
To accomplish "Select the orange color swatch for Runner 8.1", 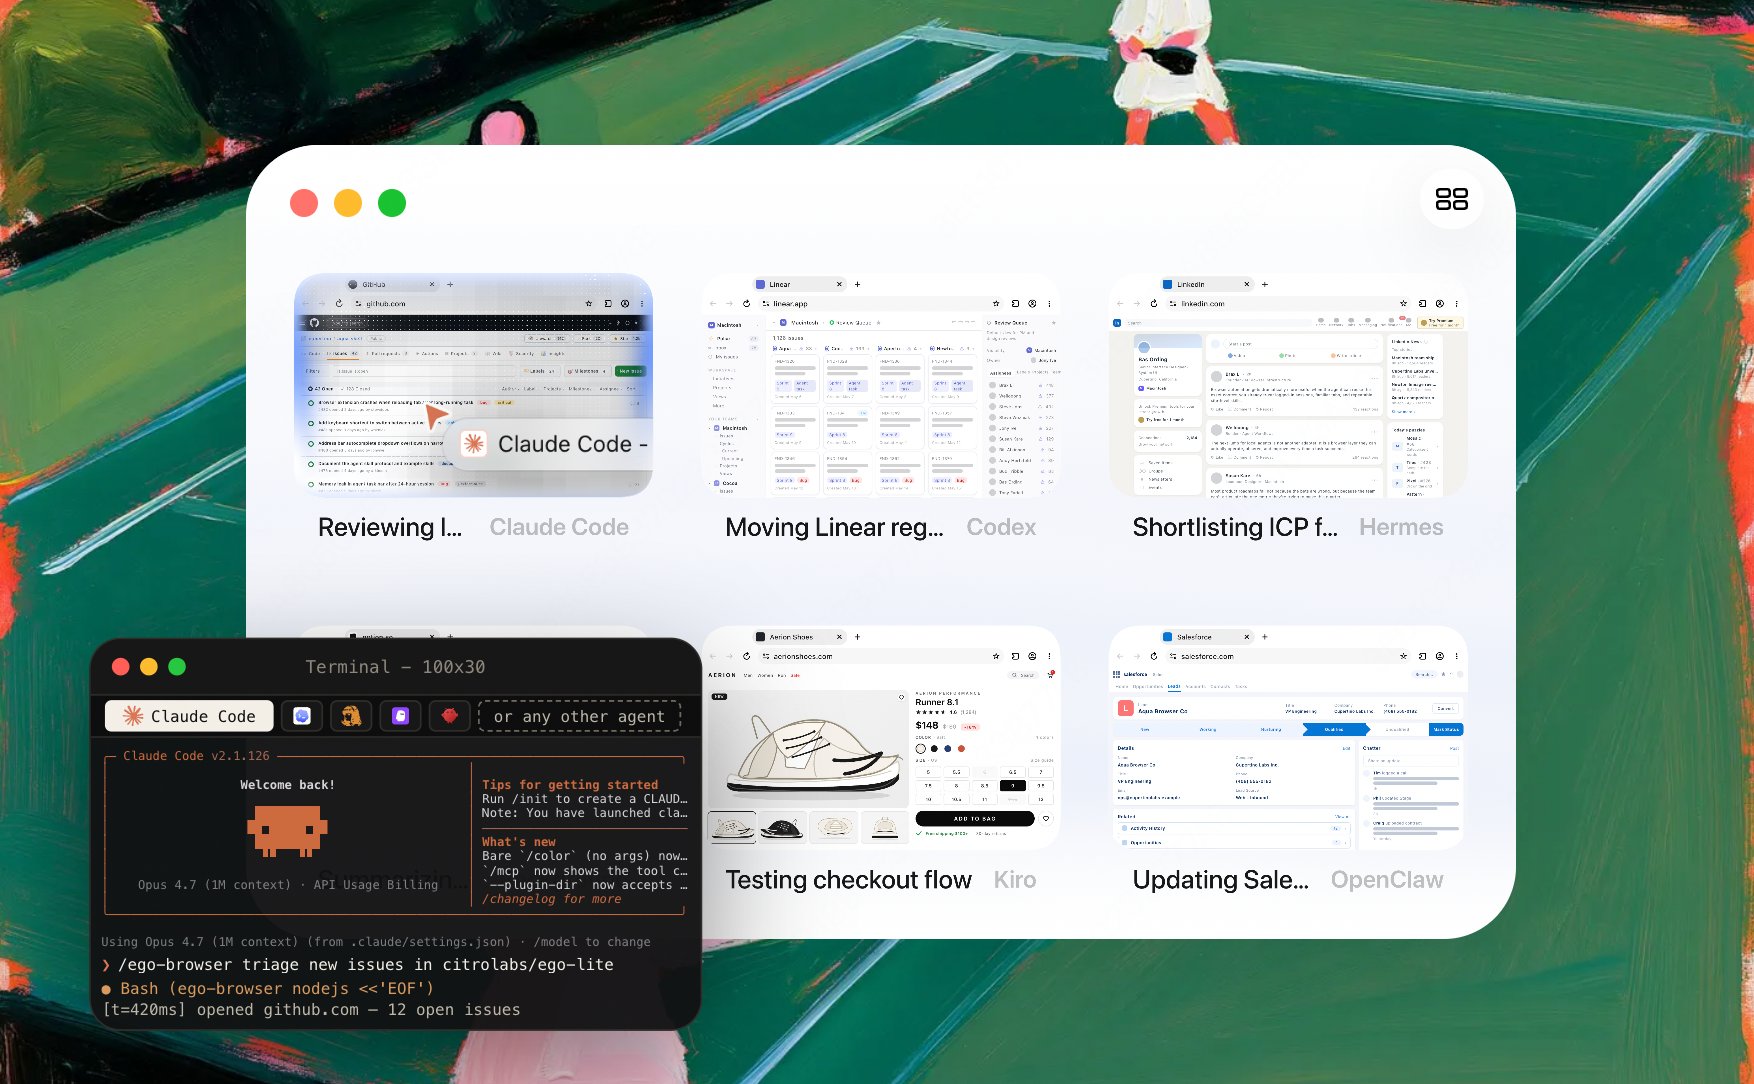I will (961, 748).
